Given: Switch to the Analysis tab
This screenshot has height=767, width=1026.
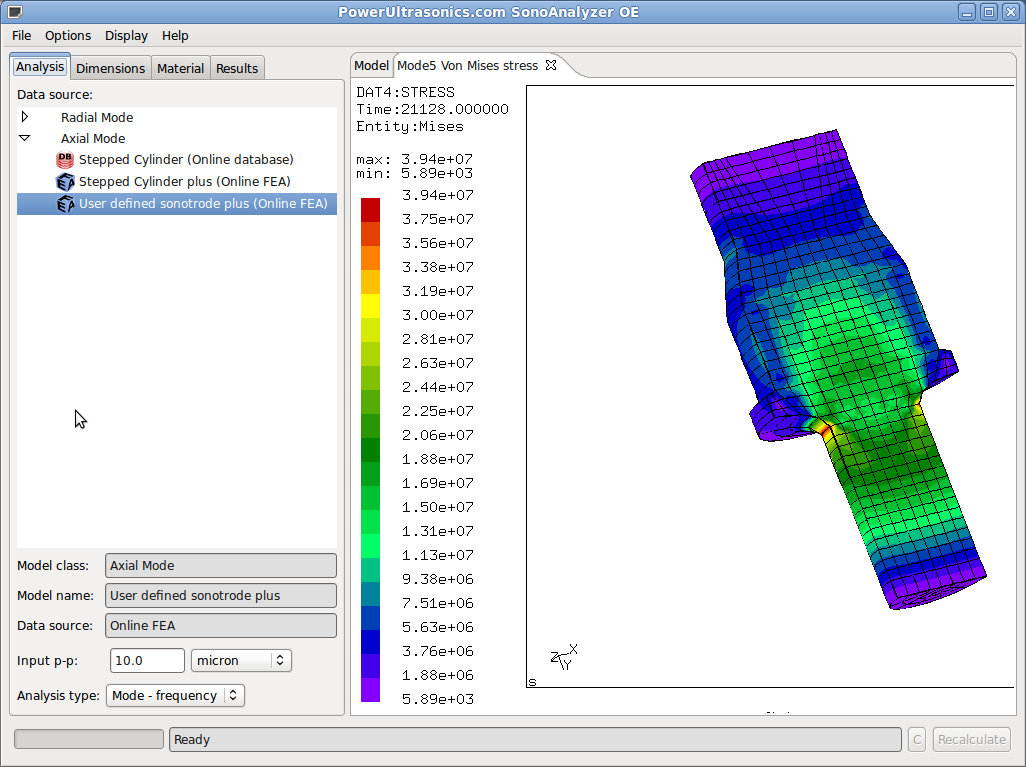Looking at the screenshot, I should pos(40,67).
